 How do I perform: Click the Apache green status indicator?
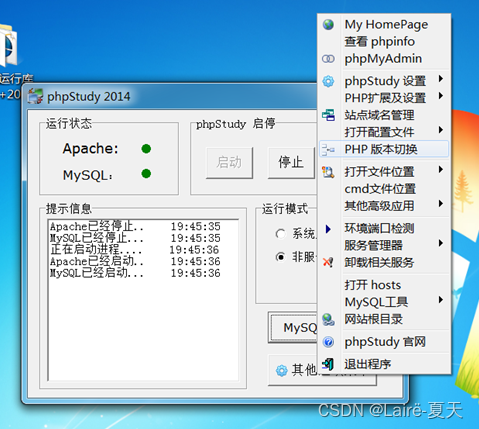click(146, 149)
